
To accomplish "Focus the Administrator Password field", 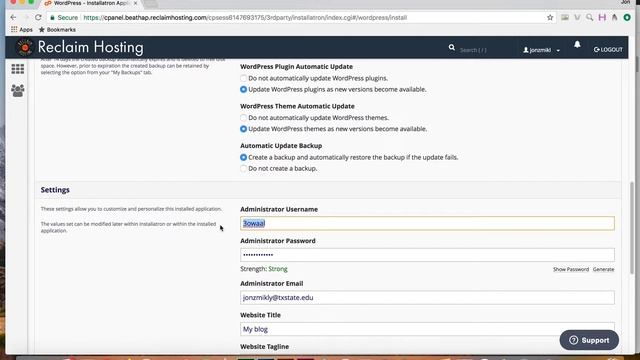I will point(427,255).
